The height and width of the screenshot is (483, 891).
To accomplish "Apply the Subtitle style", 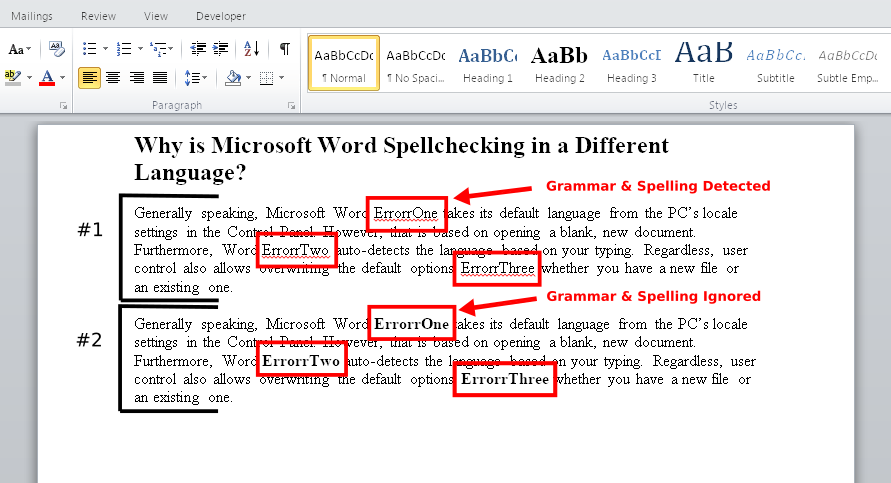I will [776, 63].
